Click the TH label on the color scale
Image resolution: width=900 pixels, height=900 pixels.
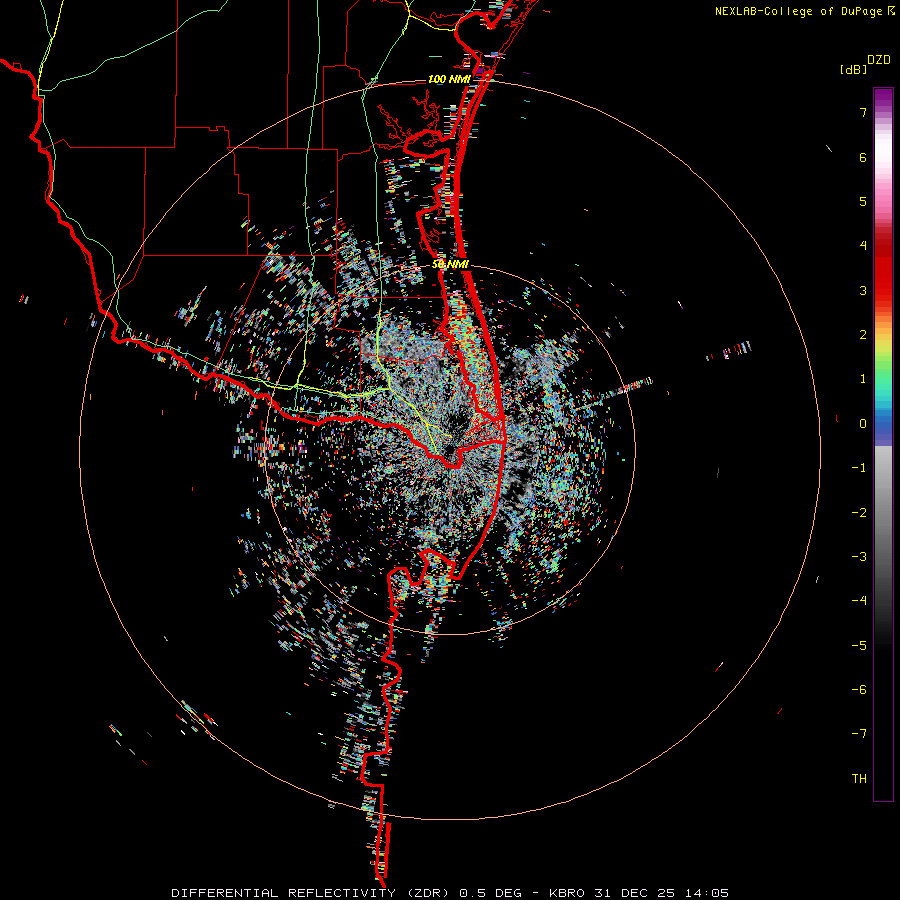(859, 779)
